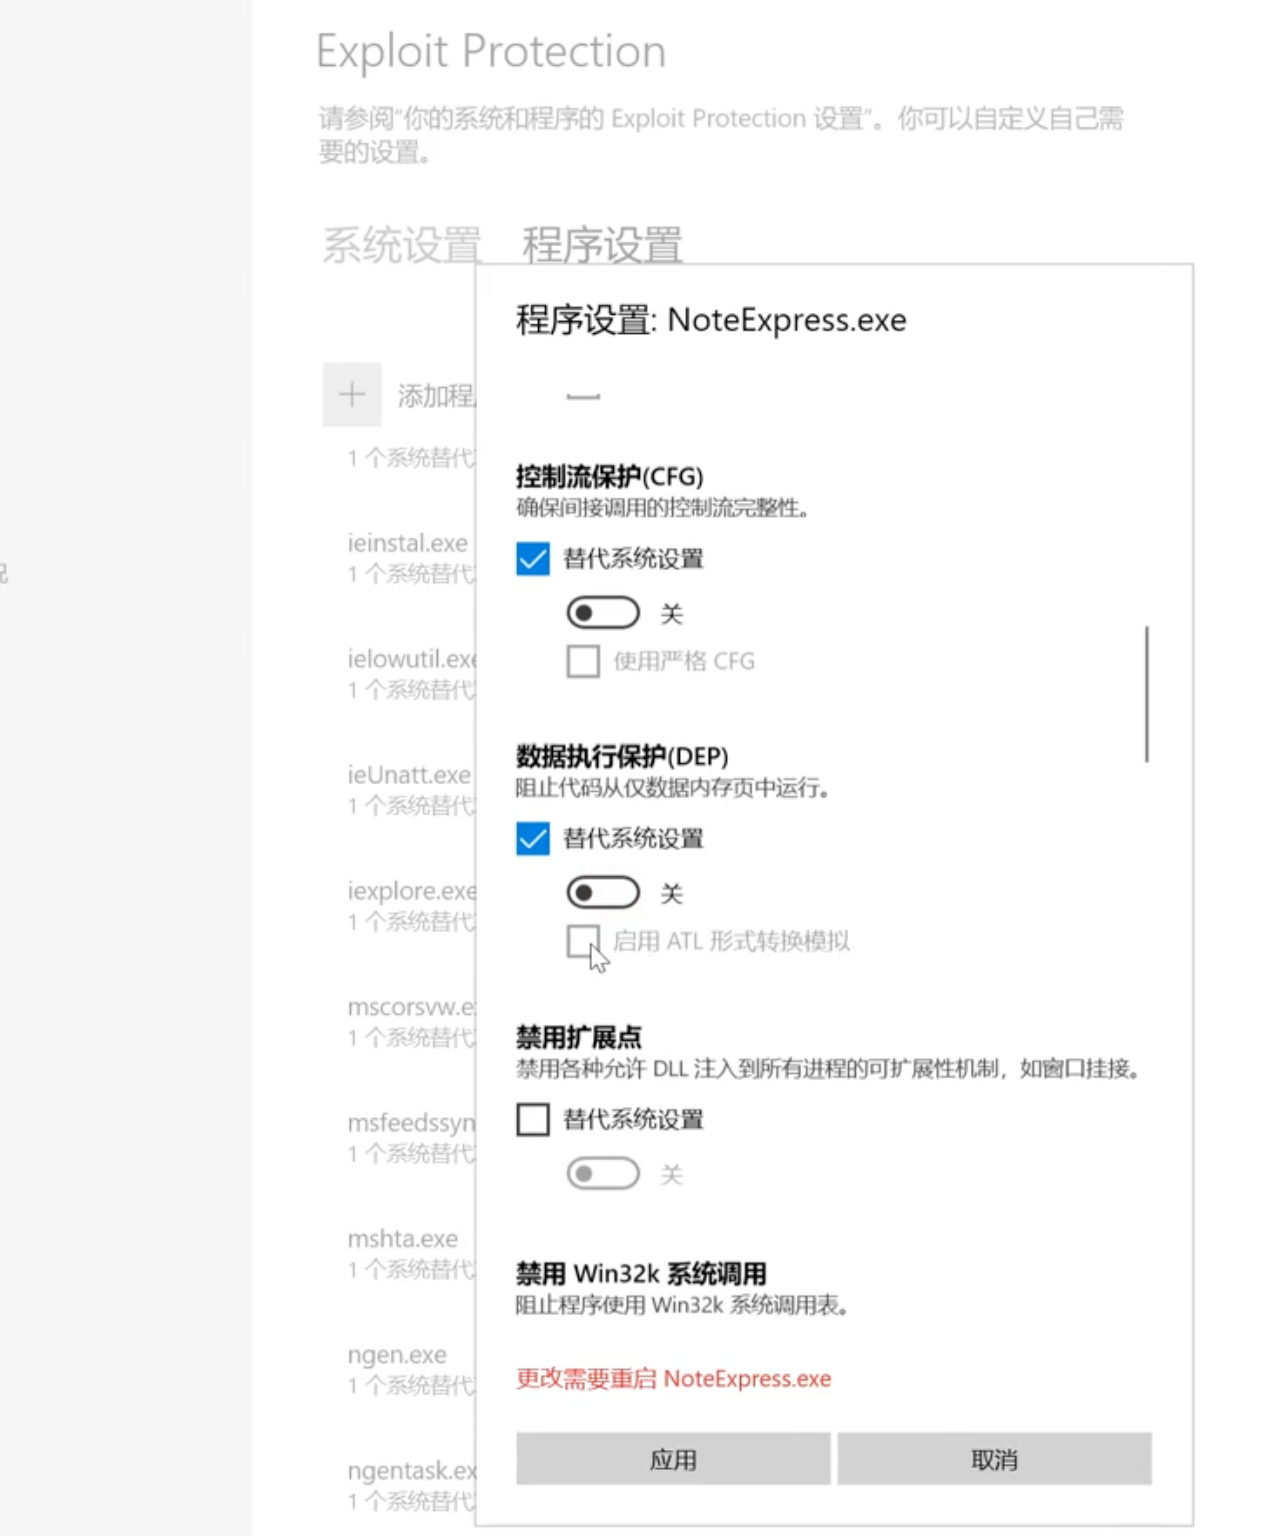Turn on the DEP toggle switch
Image resolution: width=1286 pixels, height=1536 pixels.
tap(602, 892)
